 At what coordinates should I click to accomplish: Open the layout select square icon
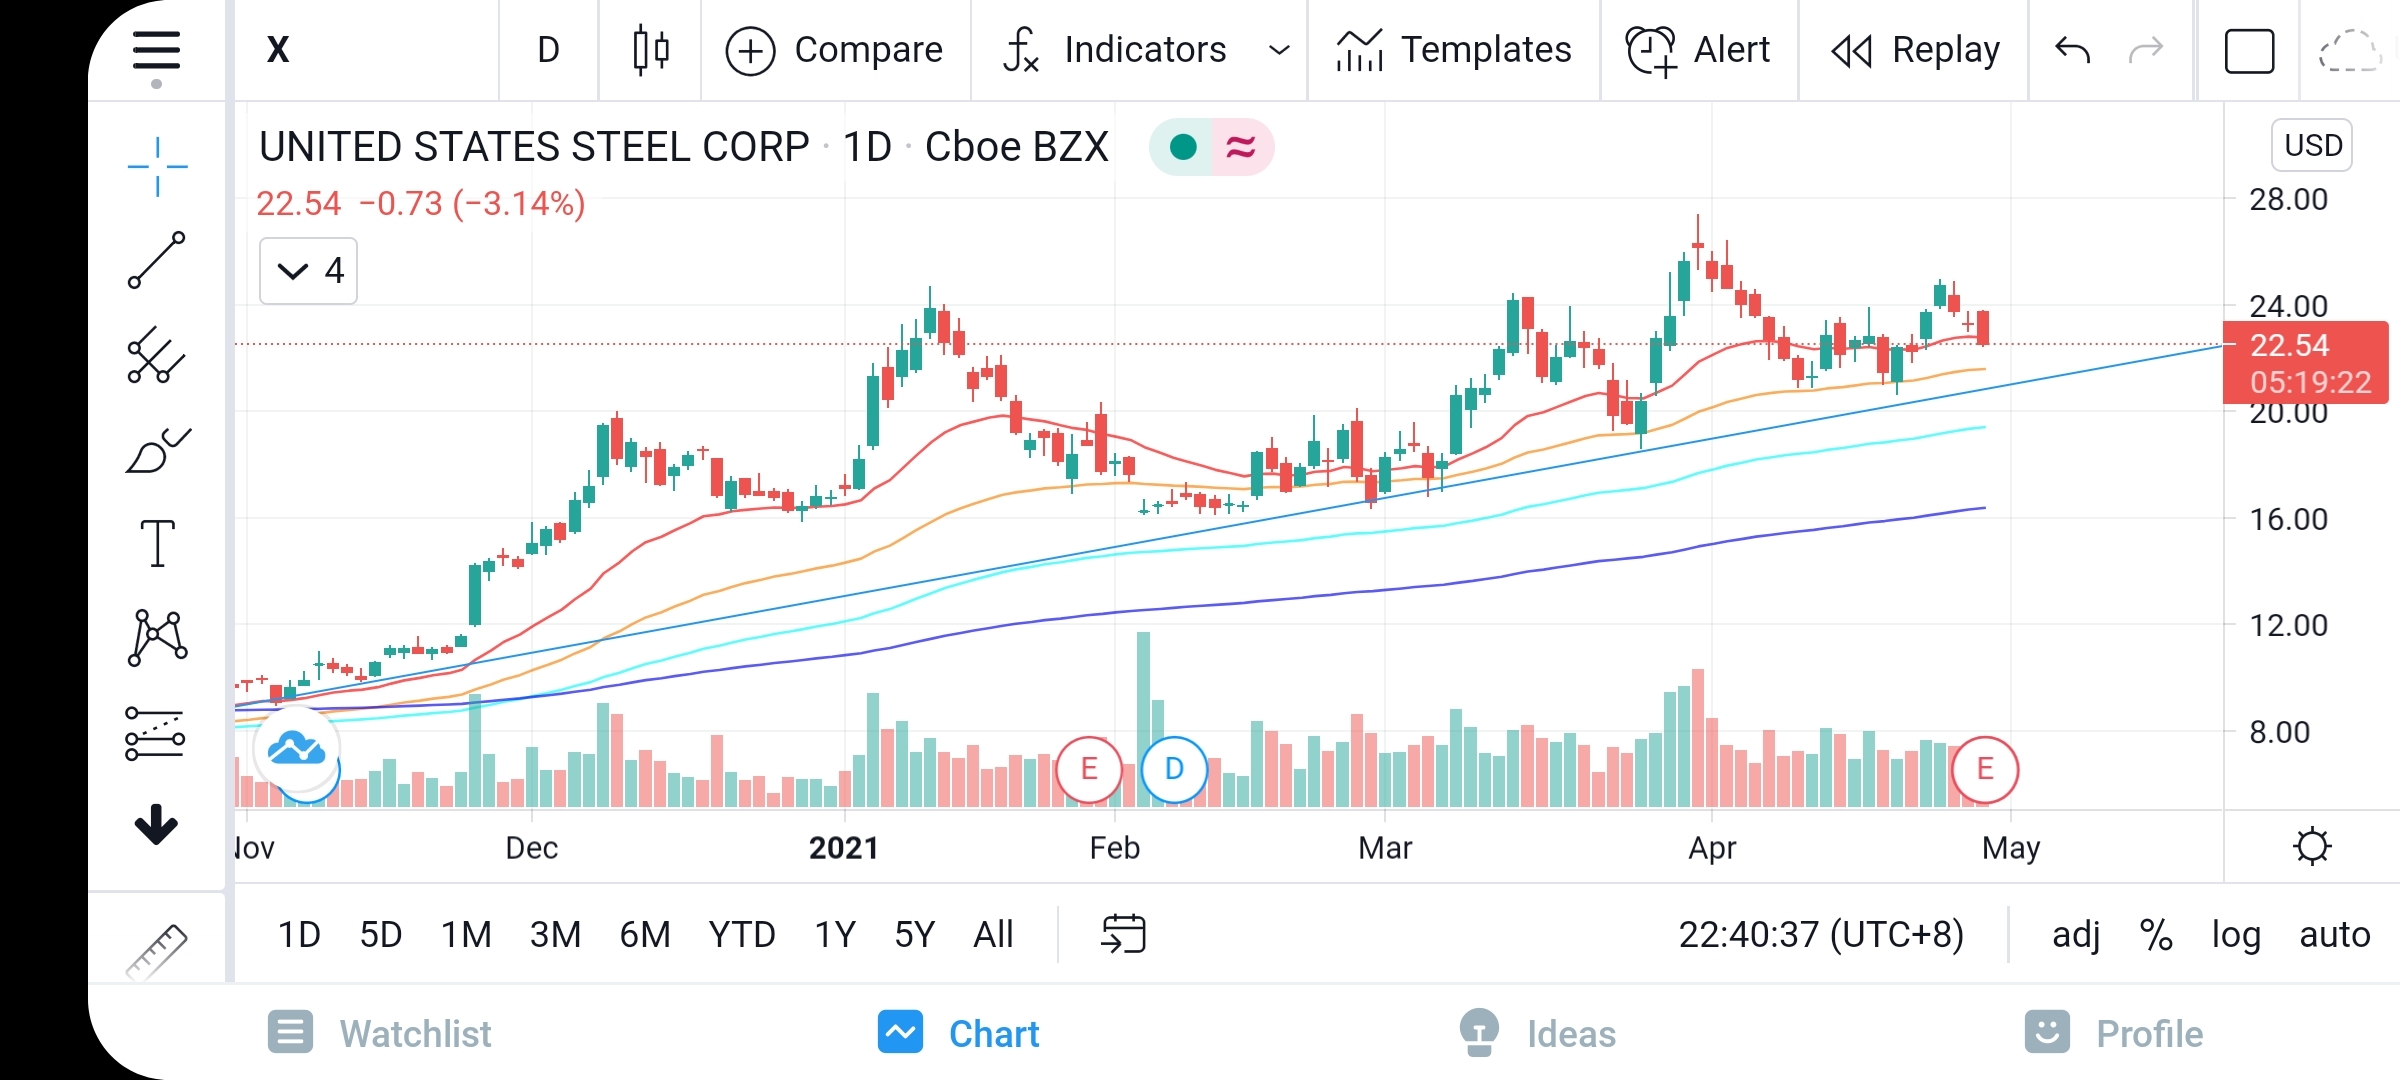click(2249, 51)
